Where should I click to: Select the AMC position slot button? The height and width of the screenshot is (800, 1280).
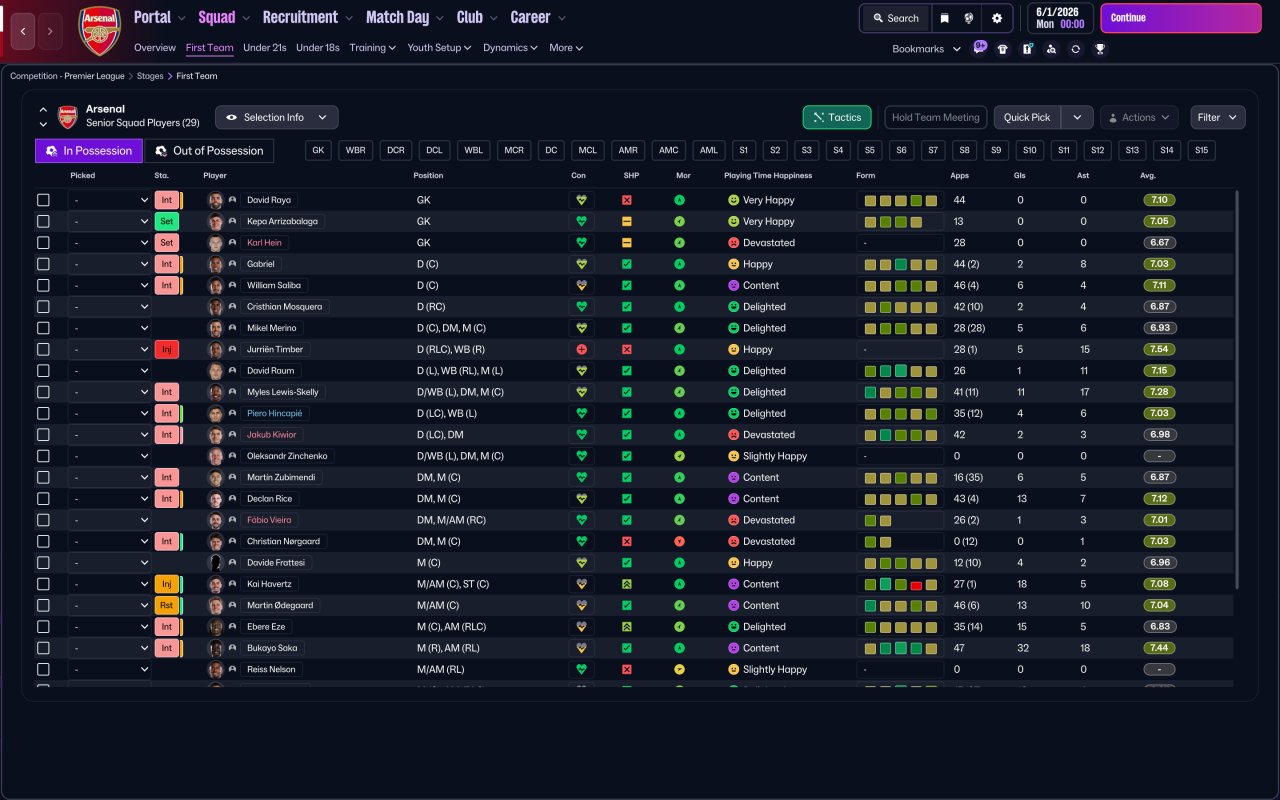tap(669, 151)
